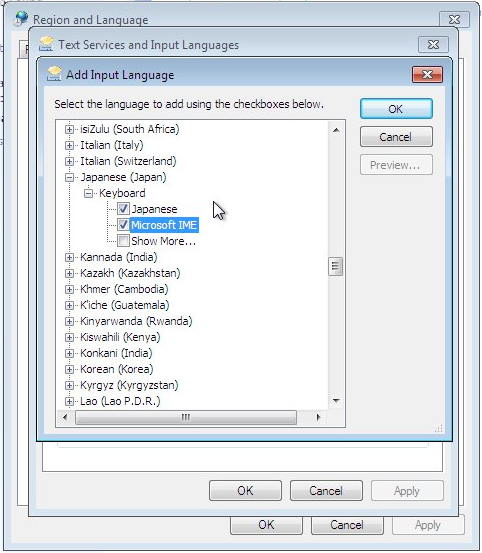Click the Region and Language globe icon
The width and height of the screenshot is (482, 553).
(21, 18)
